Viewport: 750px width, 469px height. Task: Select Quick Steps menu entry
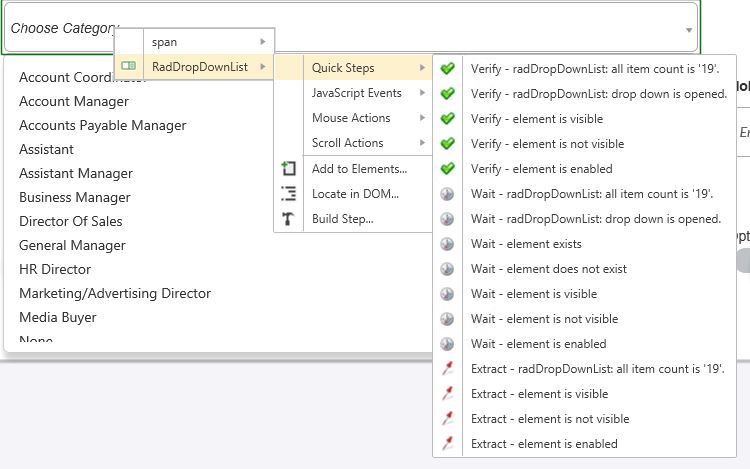[343, 68]
